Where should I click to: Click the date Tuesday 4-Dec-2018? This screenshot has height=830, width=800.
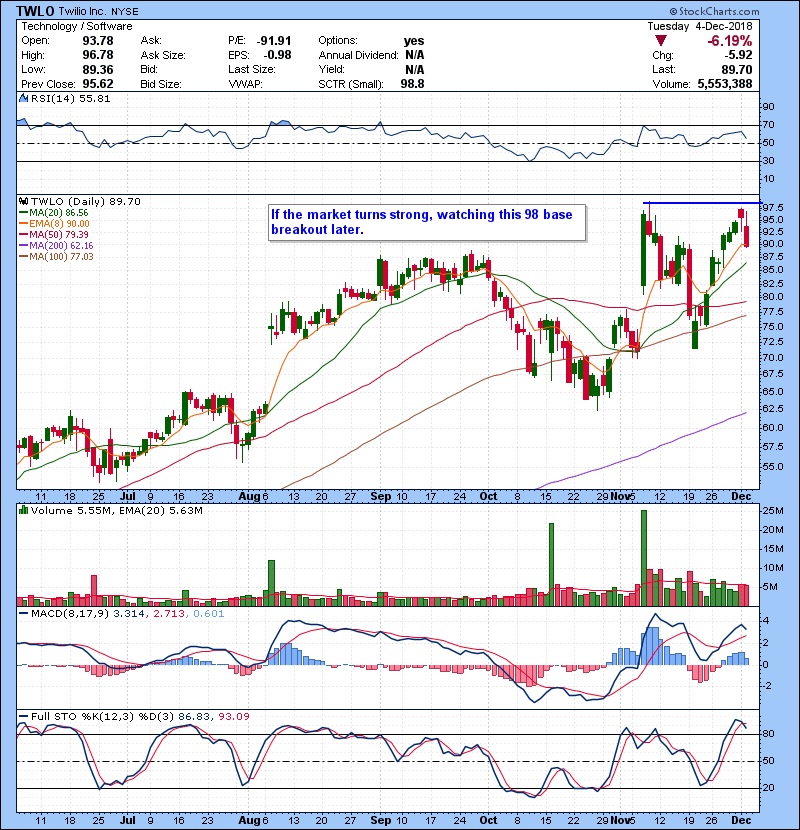[699, 26]
